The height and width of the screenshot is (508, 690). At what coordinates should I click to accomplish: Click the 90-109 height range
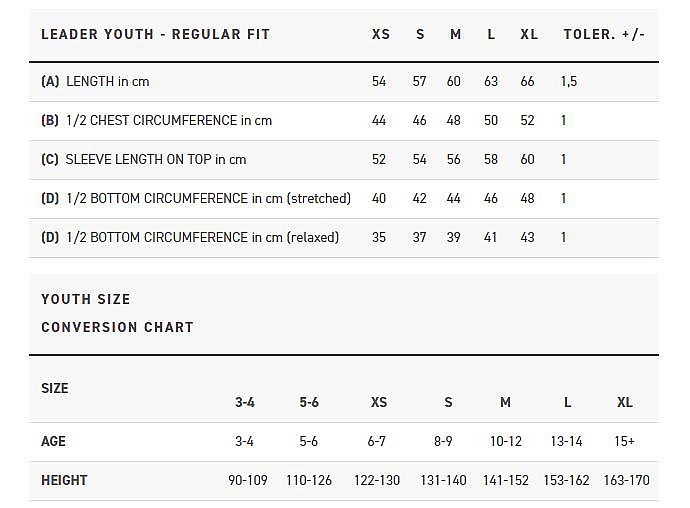coord(248,480)
